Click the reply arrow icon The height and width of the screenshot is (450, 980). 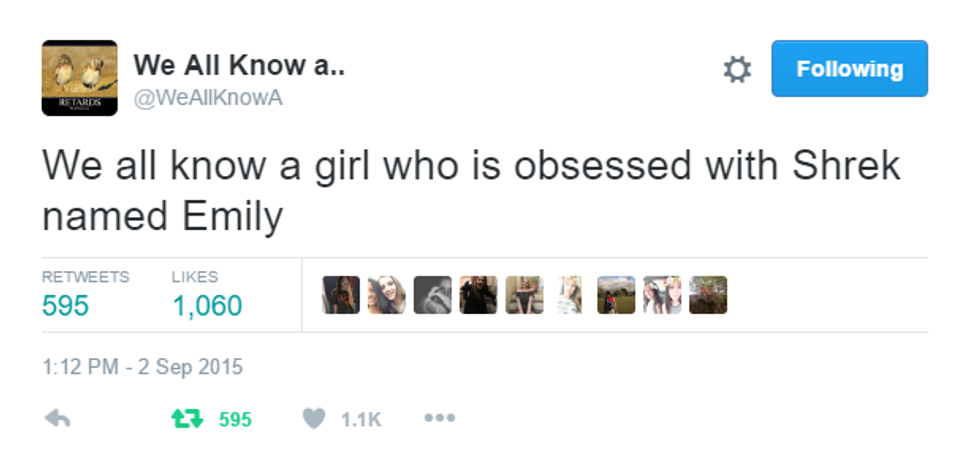click(58, 419)
